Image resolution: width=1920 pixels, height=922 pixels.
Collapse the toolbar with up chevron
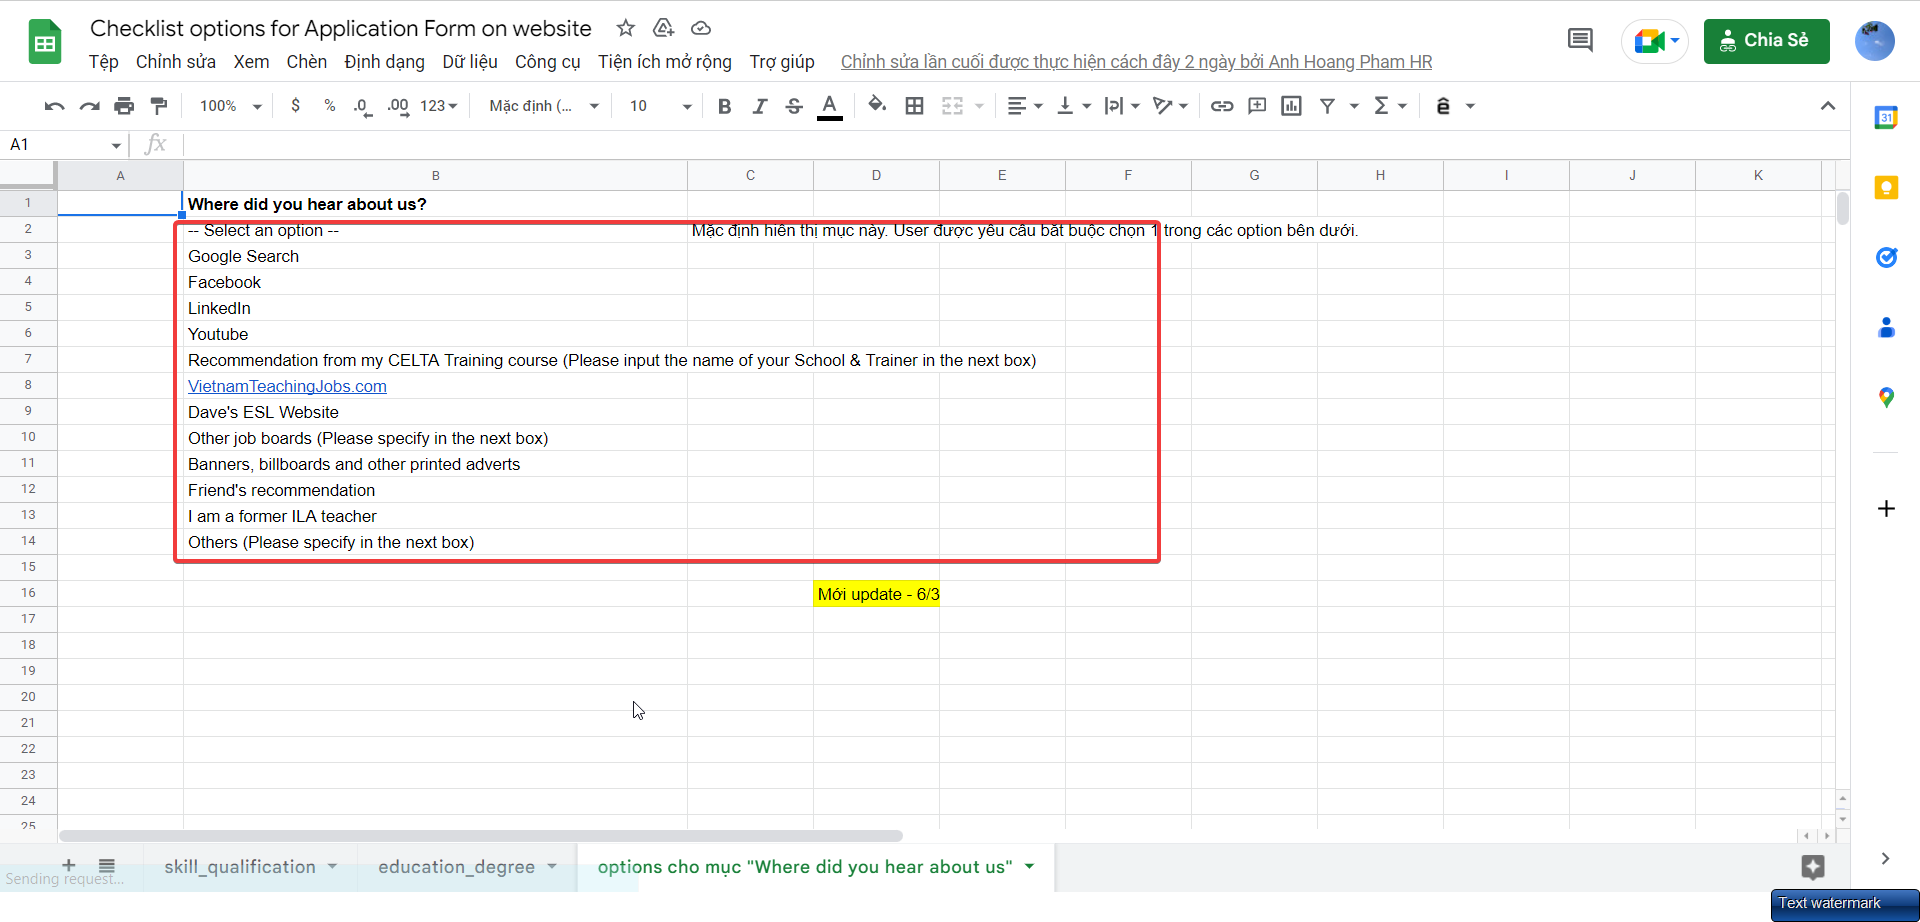point(1828,106)
